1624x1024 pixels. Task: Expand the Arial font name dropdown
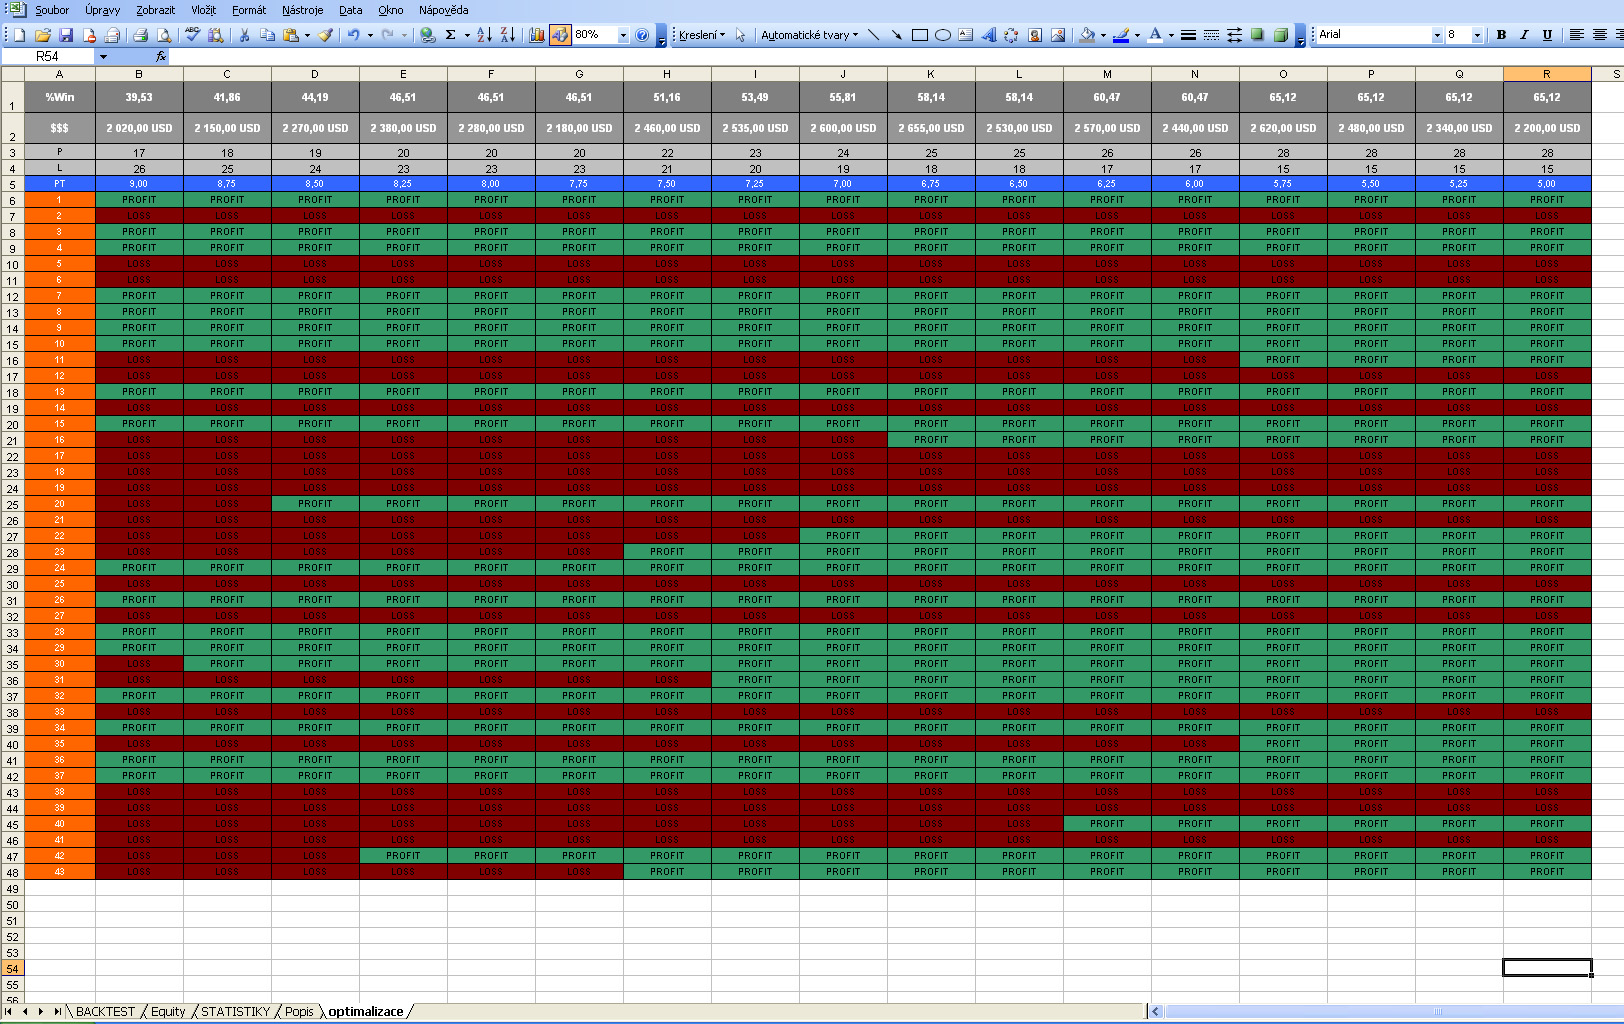coord(1437,35)
